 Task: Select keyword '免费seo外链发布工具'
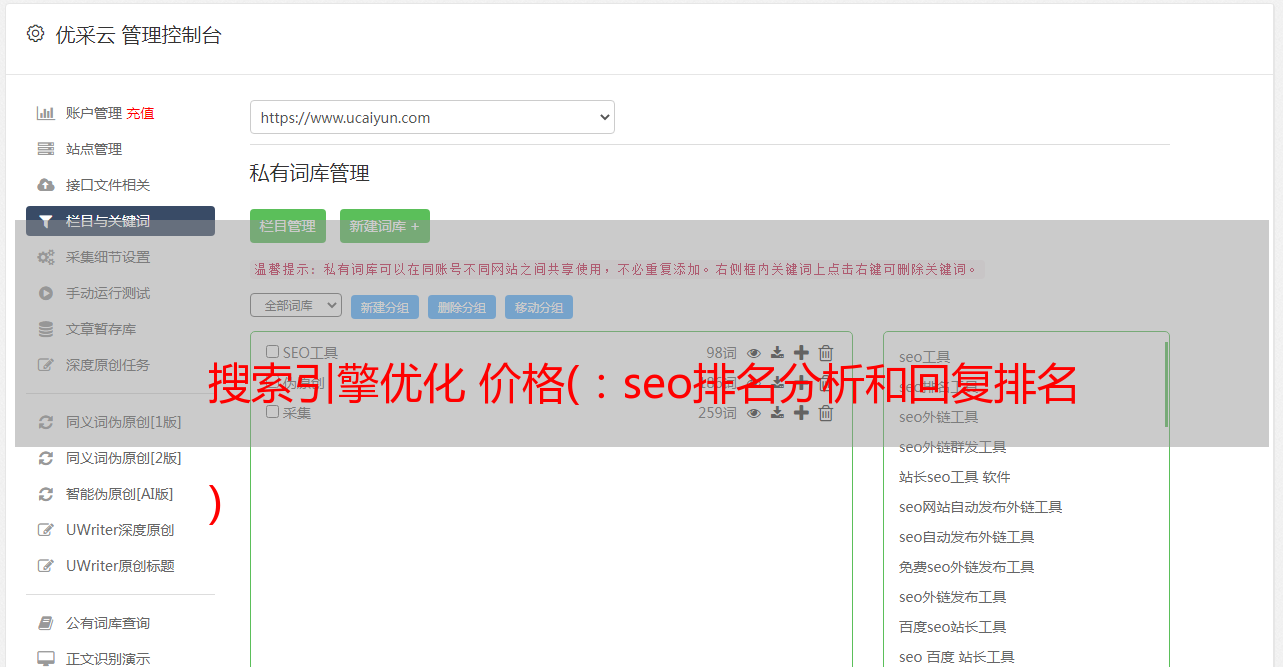[967, 567]
